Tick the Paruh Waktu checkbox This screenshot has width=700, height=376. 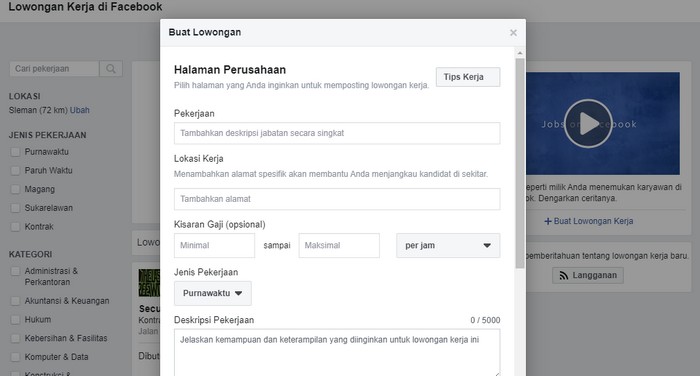click(x=15, y=171)
